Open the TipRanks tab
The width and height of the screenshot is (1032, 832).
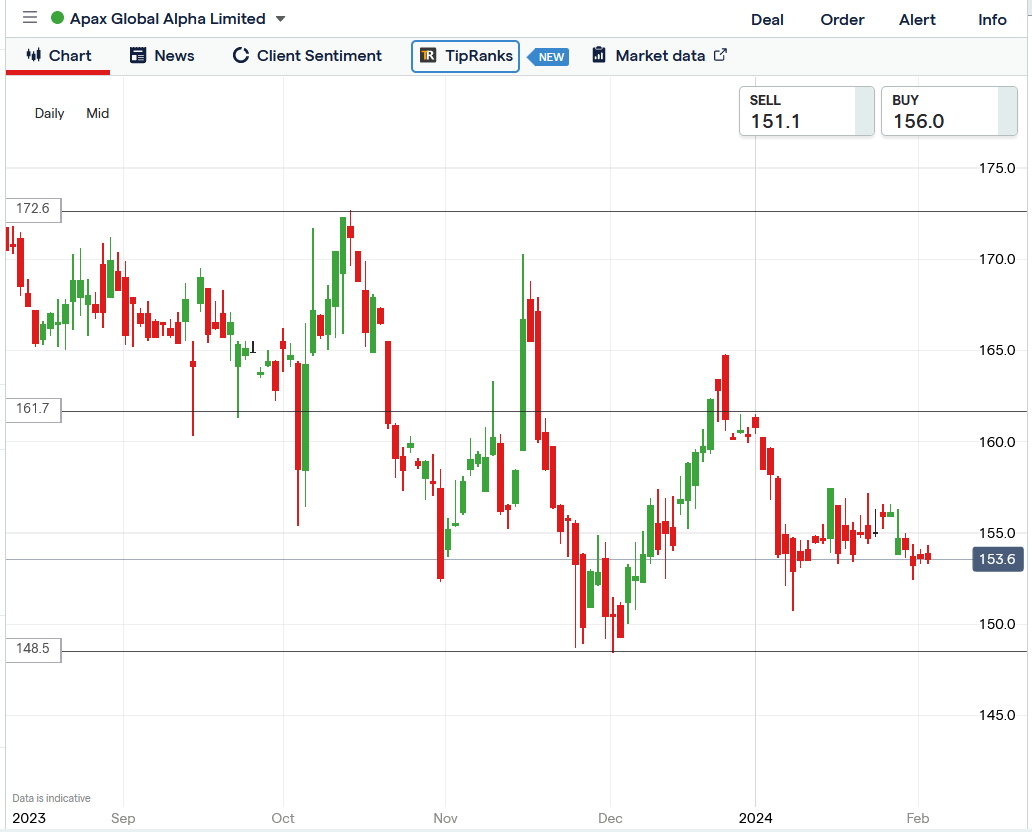click(x=465, y=56)
